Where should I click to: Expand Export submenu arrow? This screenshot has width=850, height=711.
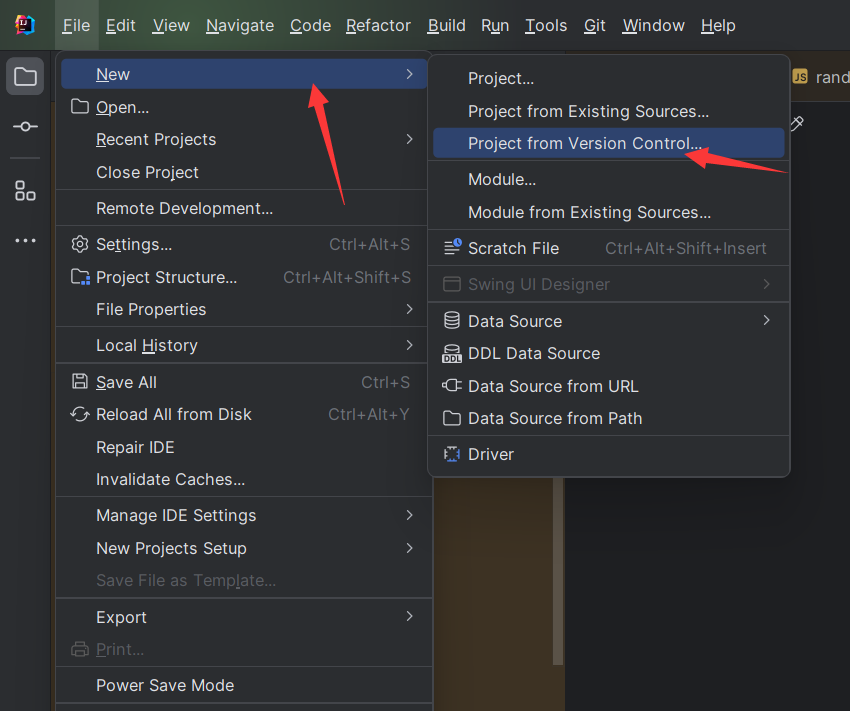pyautogui.click(x=409, y=616)
